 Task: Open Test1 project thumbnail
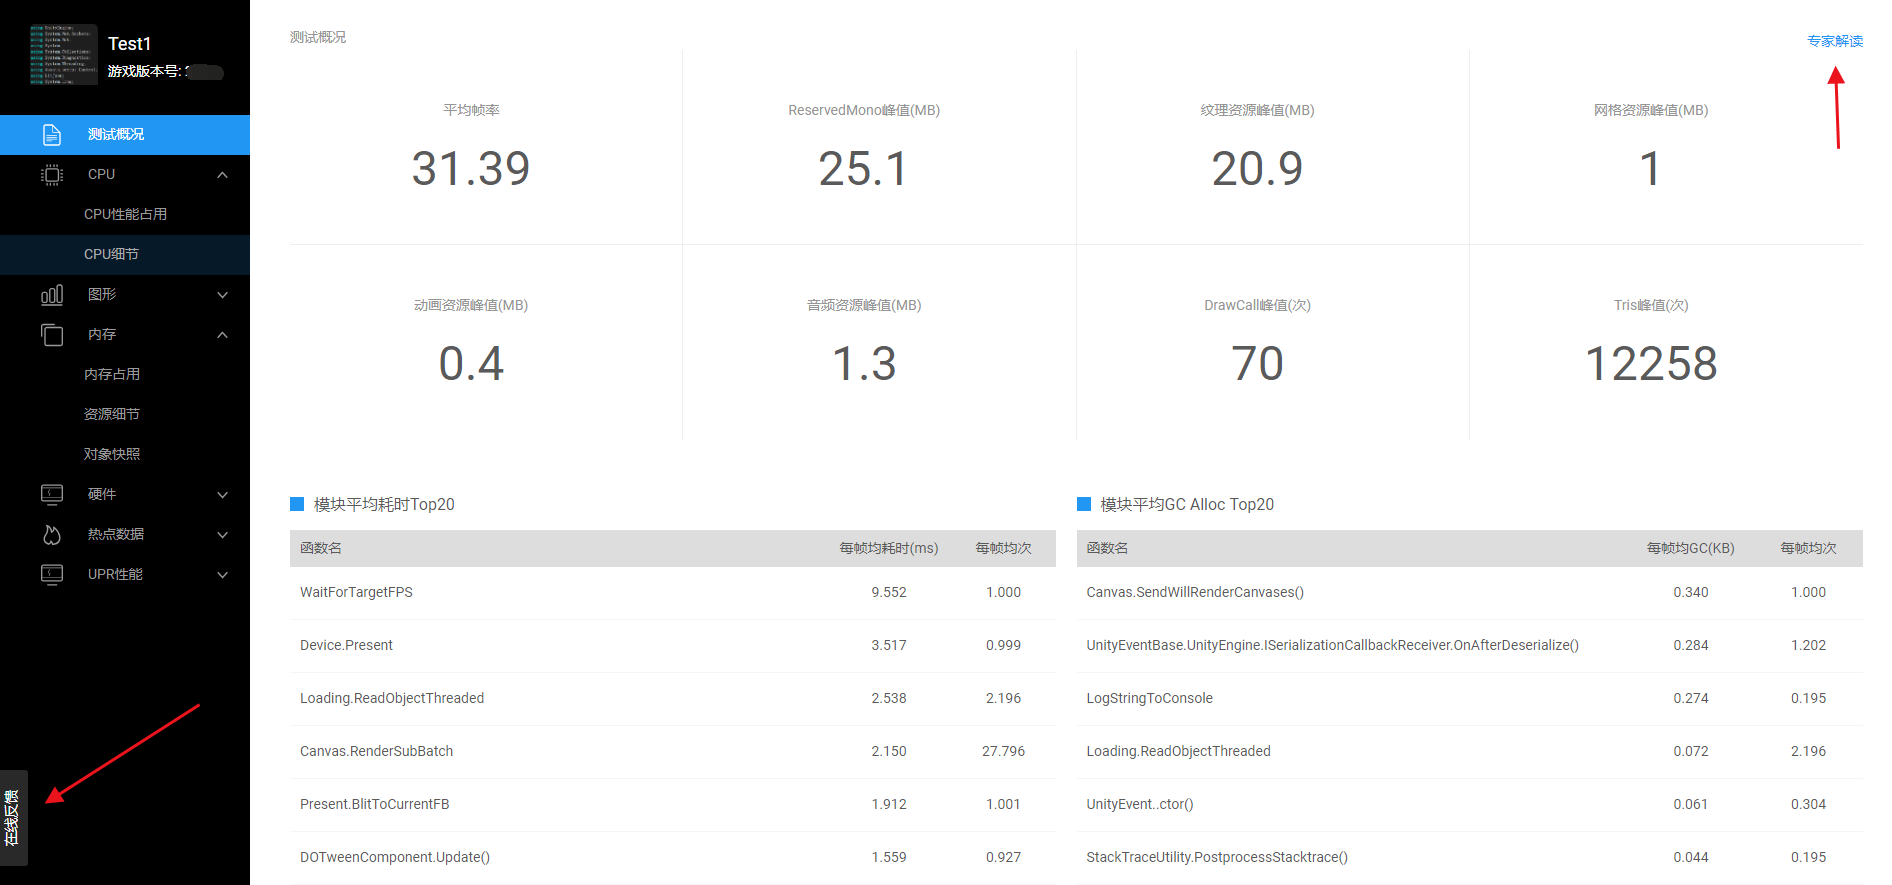[x=63, y=55]
